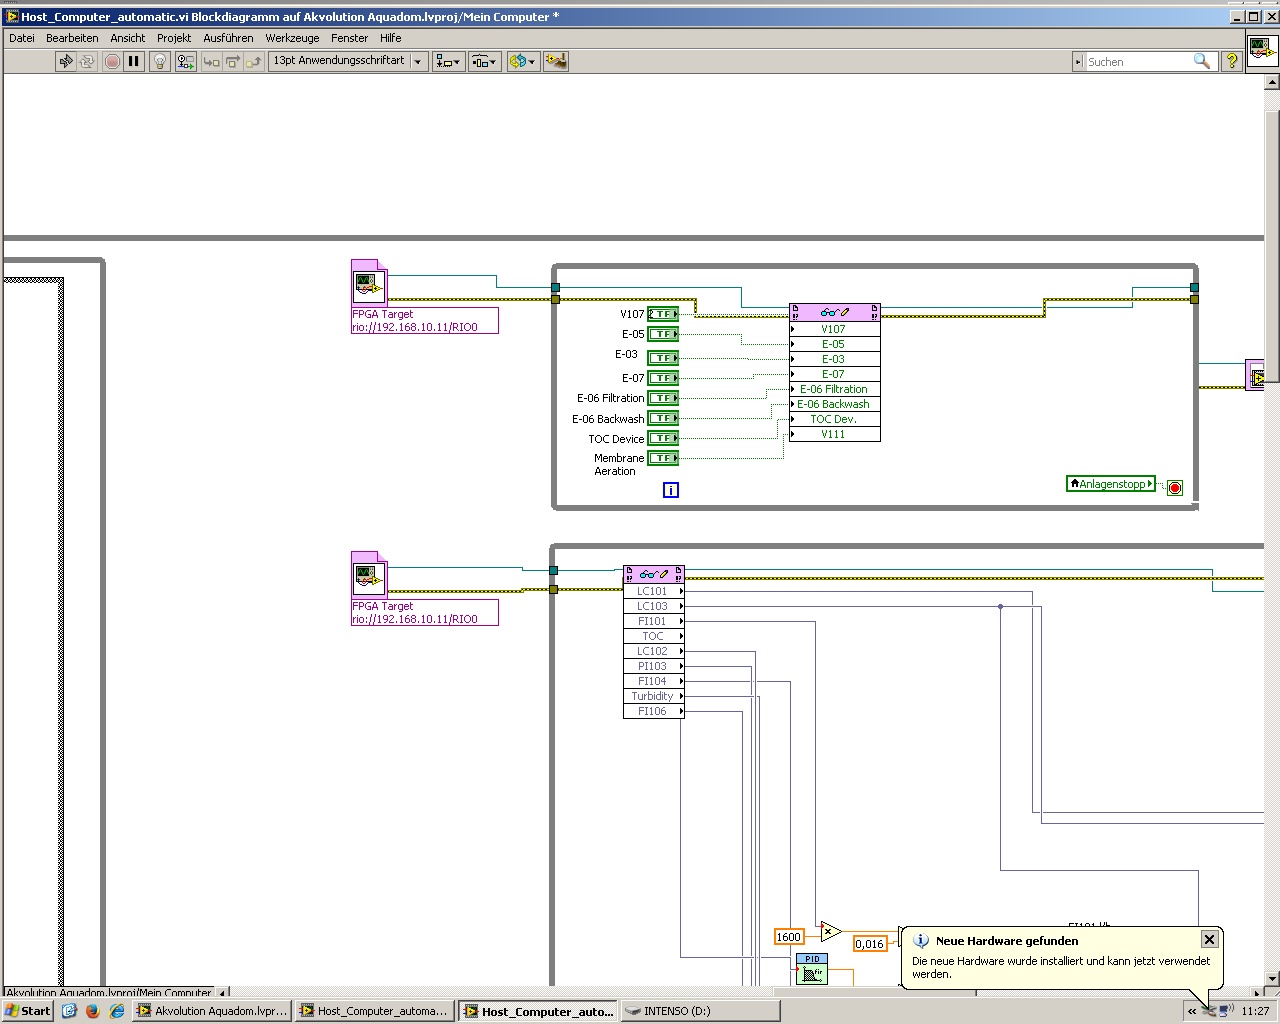Click the Pause toolbar button

(x=133, y=61)
